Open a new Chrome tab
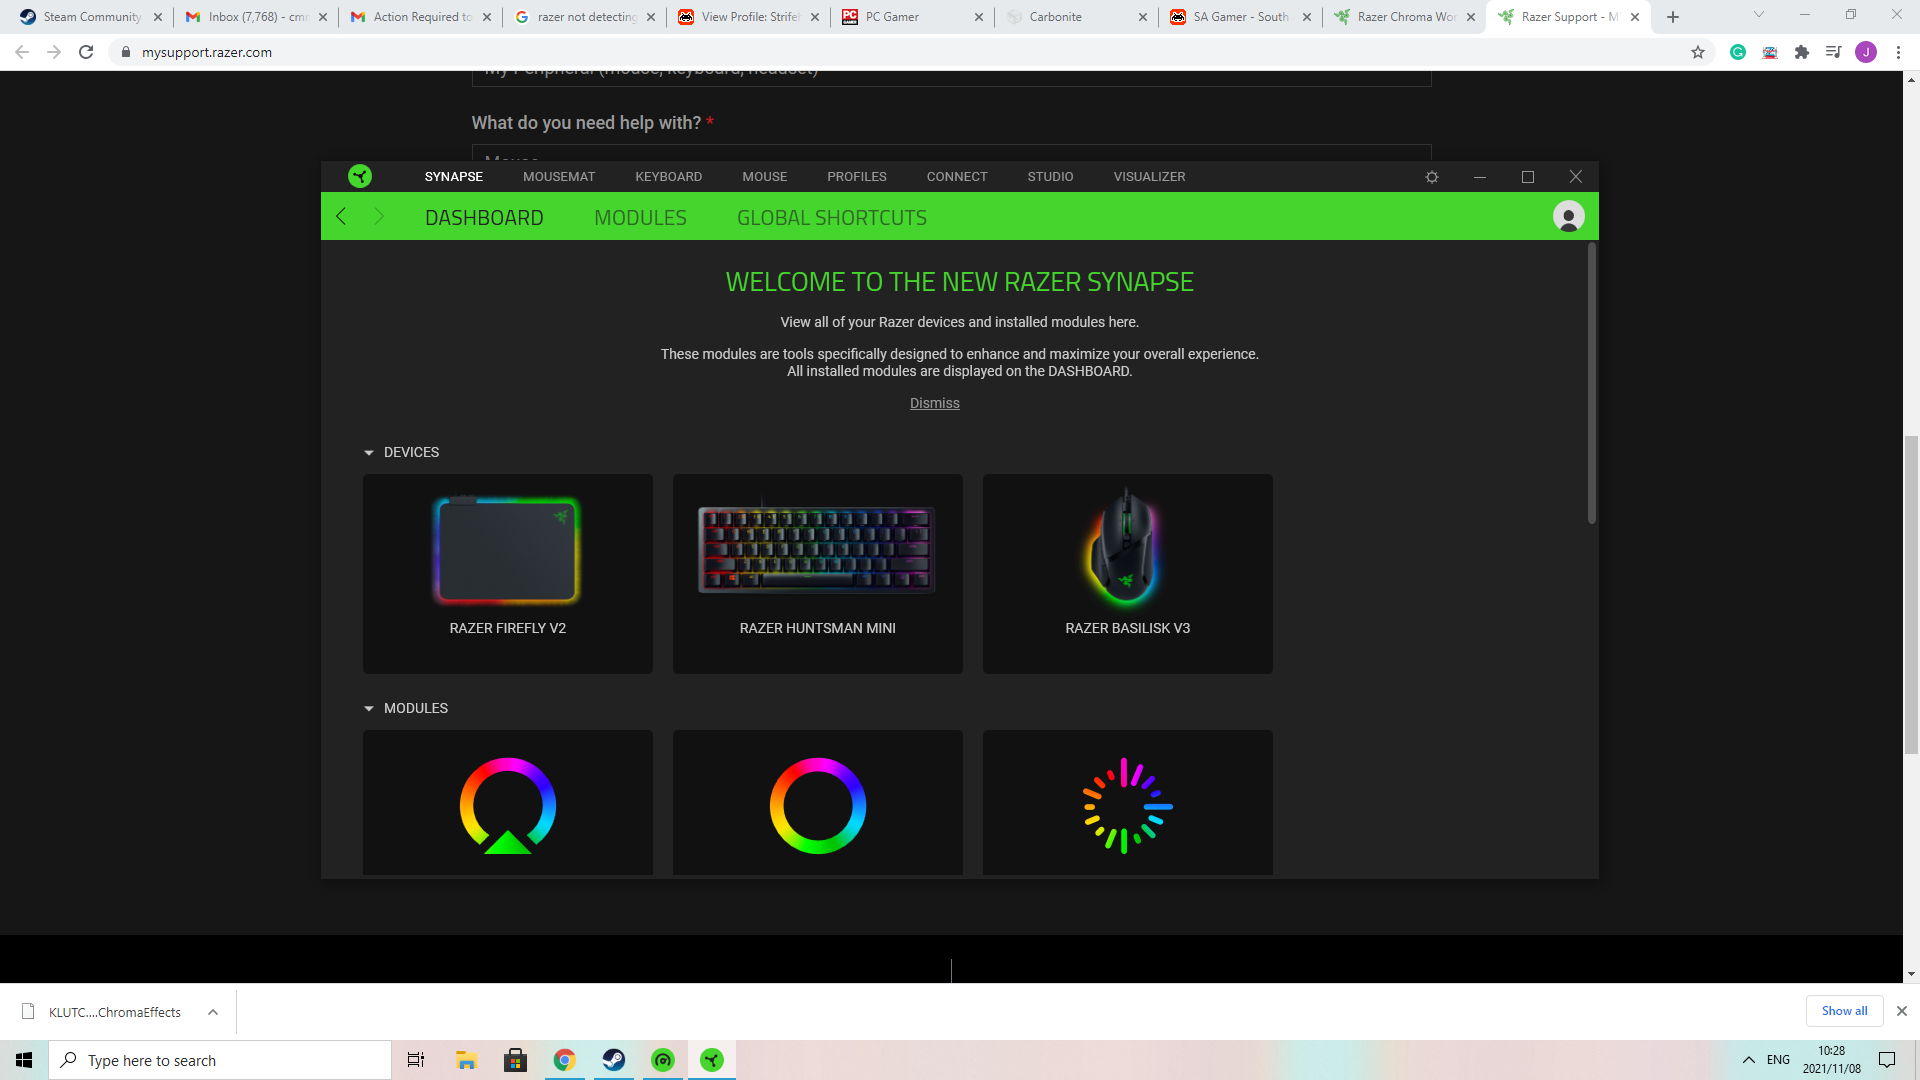Image resolution: width=1920 pixels, height=1080 pixels. (1673, 17)
